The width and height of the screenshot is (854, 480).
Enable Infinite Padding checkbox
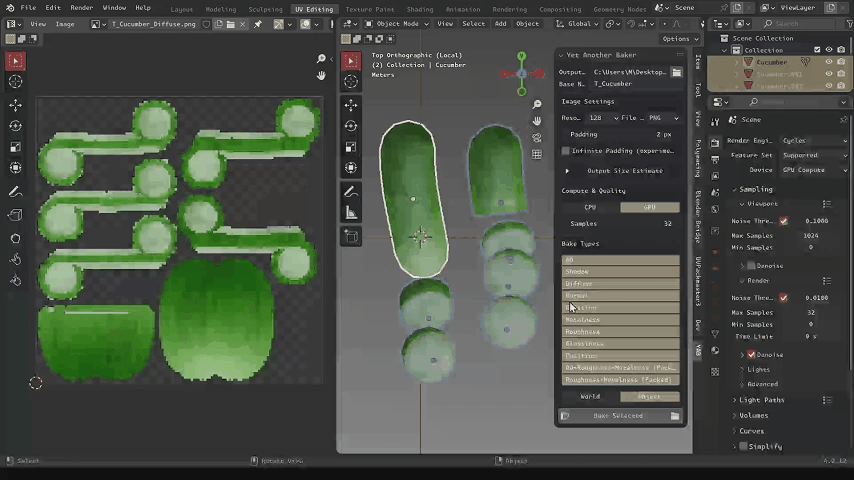point(565,151)
